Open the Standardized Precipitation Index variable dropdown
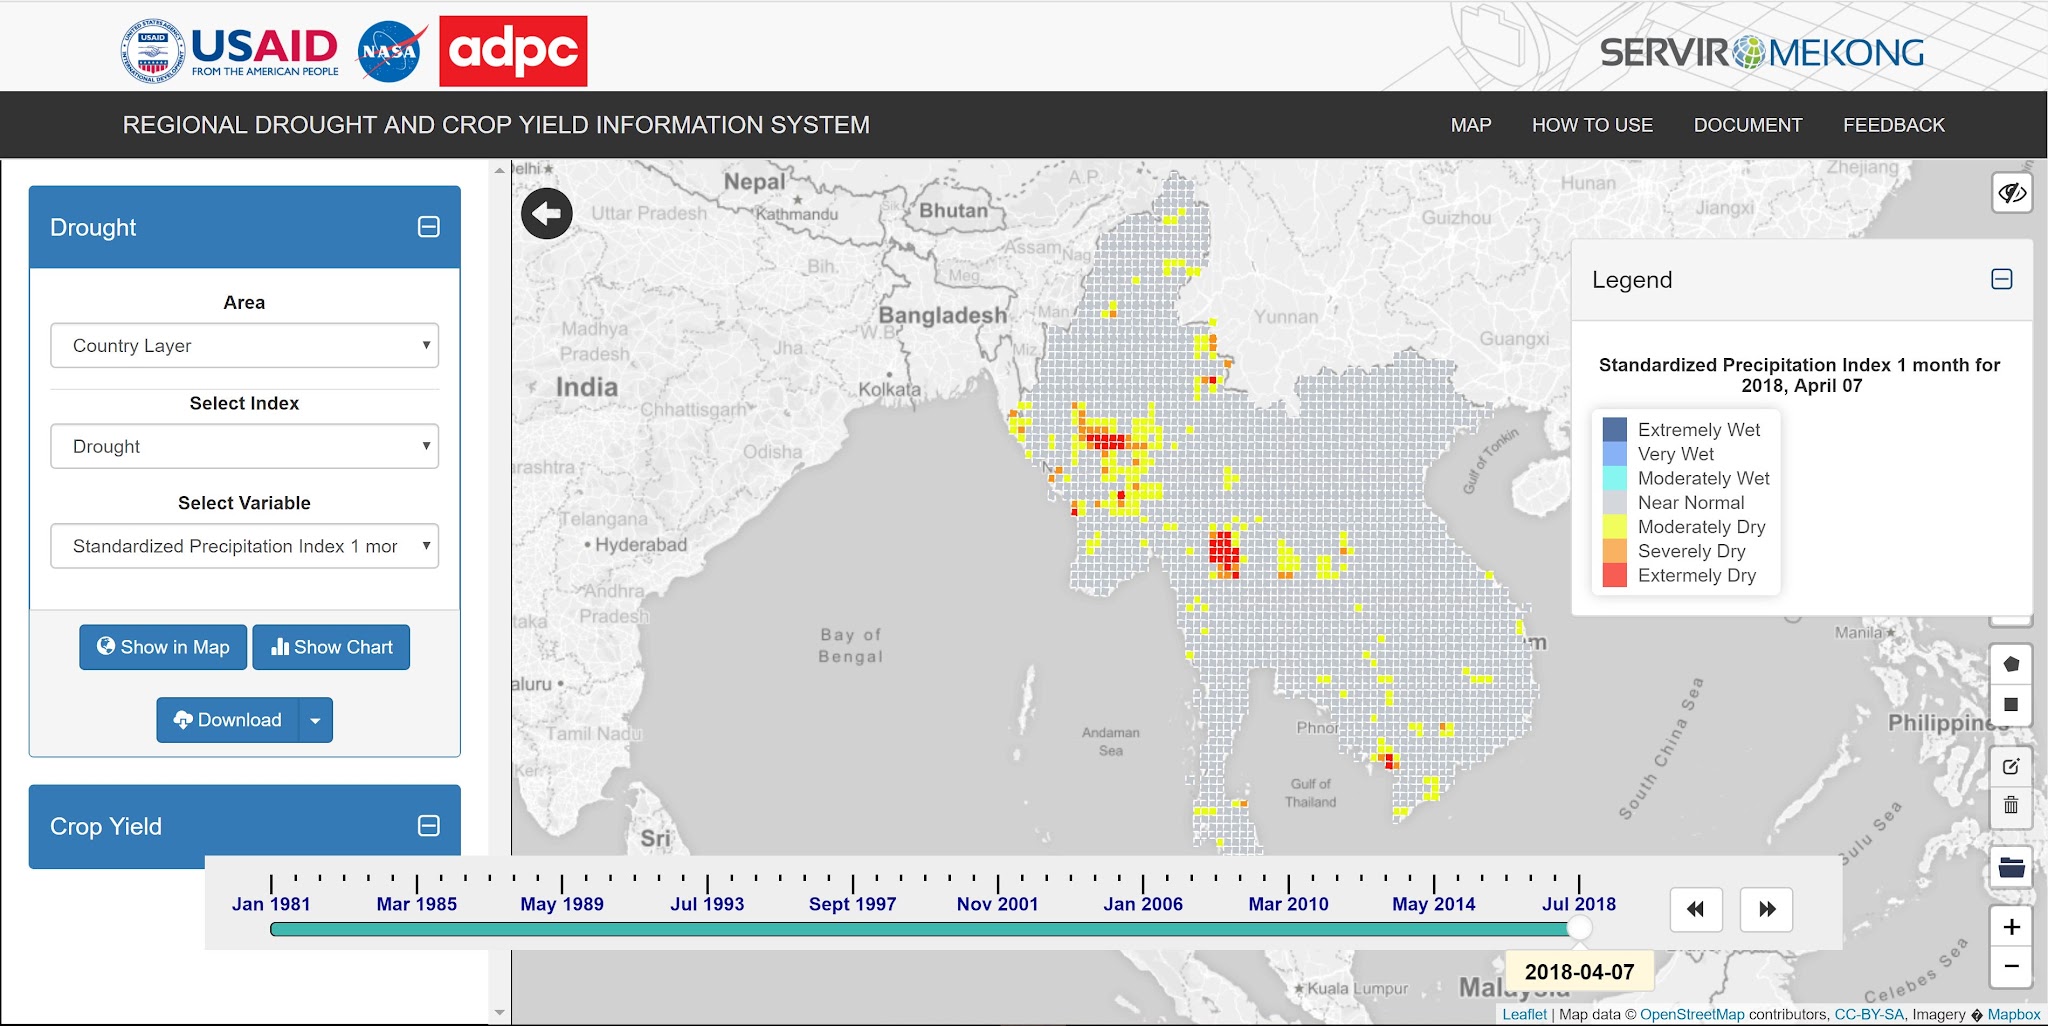The width and height of the screenshot is (2048, 1026). 245,547
